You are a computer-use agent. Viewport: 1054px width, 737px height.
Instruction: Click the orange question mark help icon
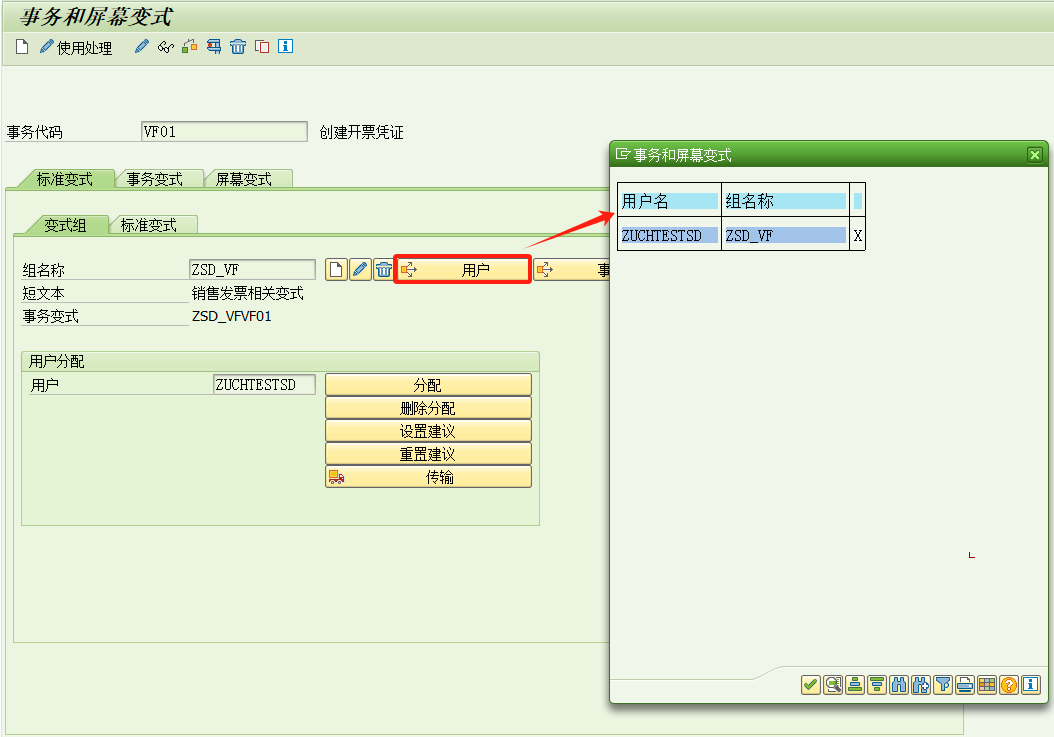[1009, 685]
